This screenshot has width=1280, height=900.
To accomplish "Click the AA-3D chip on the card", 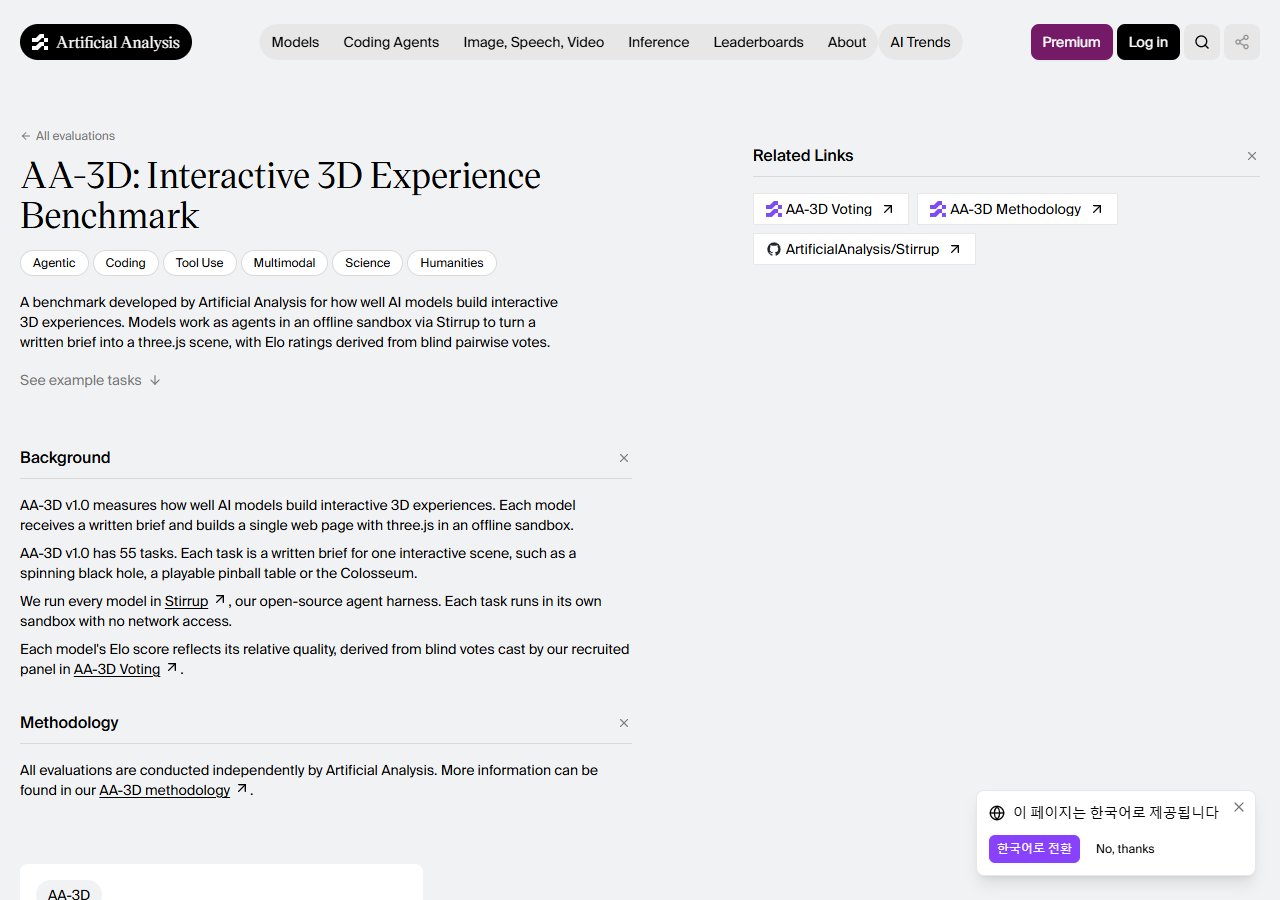I will click(69, 894).
